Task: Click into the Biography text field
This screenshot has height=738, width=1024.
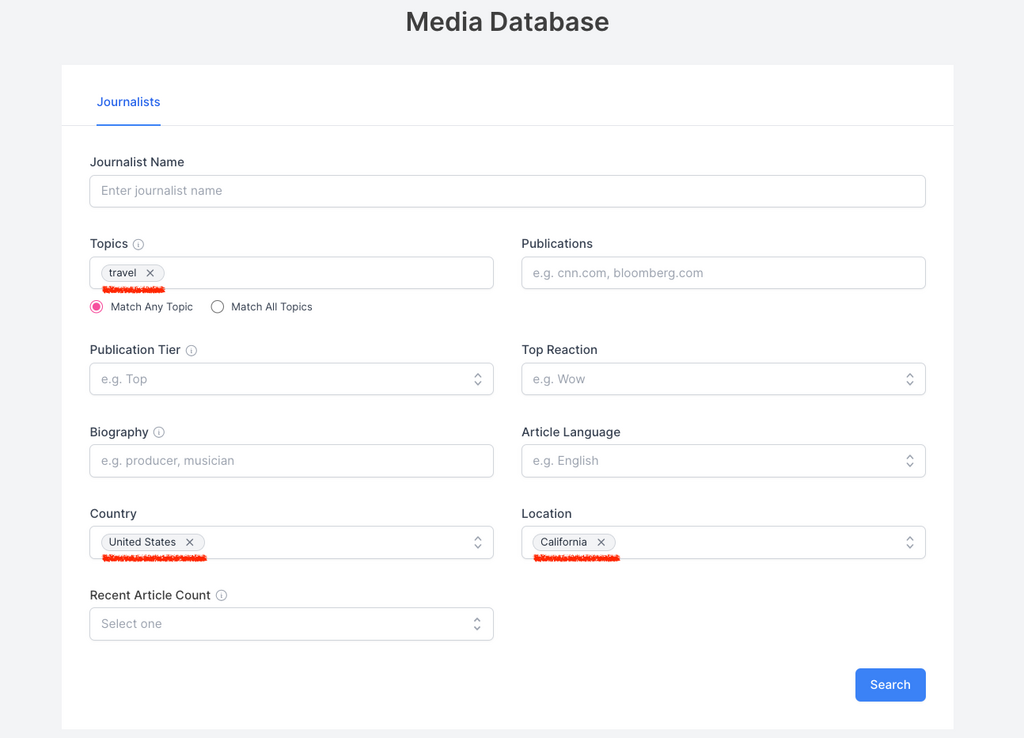Action: (291, 461)
